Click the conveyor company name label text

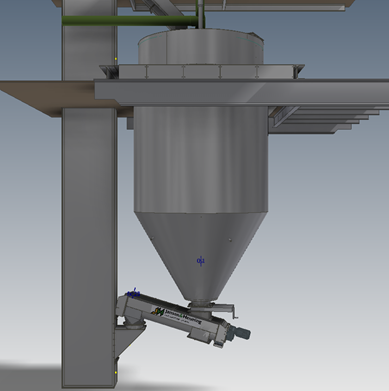click(183, 317)
